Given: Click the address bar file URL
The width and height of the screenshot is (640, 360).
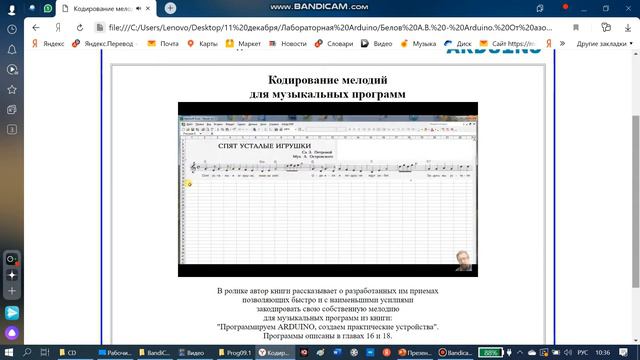Looking at the screenshot, I should click(330, 28).
